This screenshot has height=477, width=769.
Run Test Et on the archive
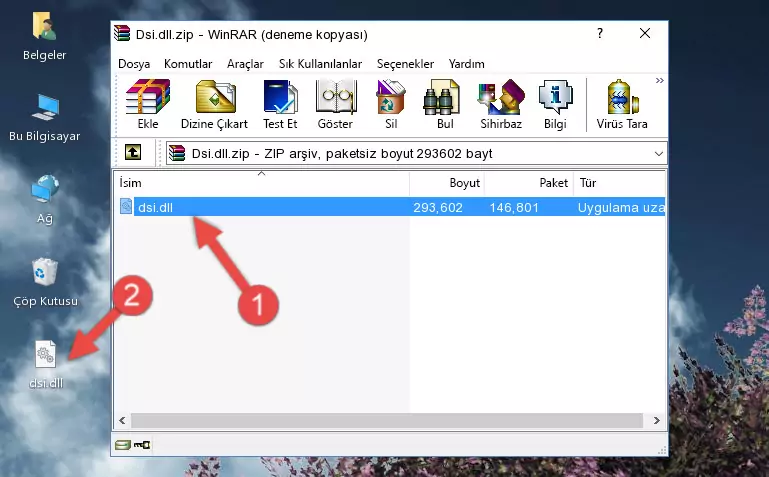pos(280,104)
